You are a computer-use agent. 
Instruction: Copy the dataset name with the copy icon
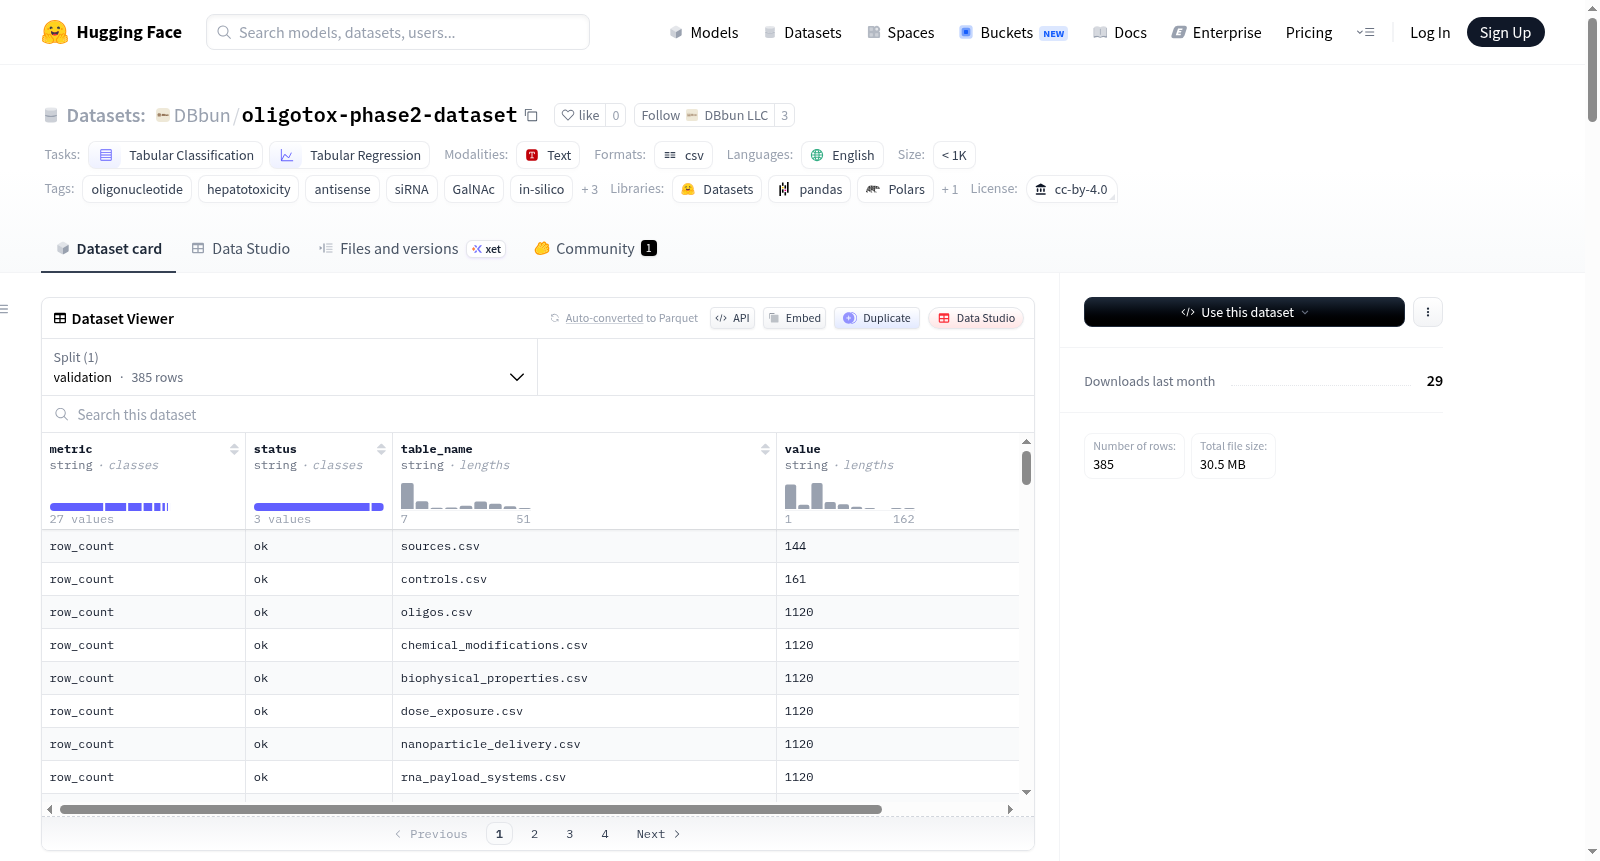pyautogui.click(x=531, y=115)
